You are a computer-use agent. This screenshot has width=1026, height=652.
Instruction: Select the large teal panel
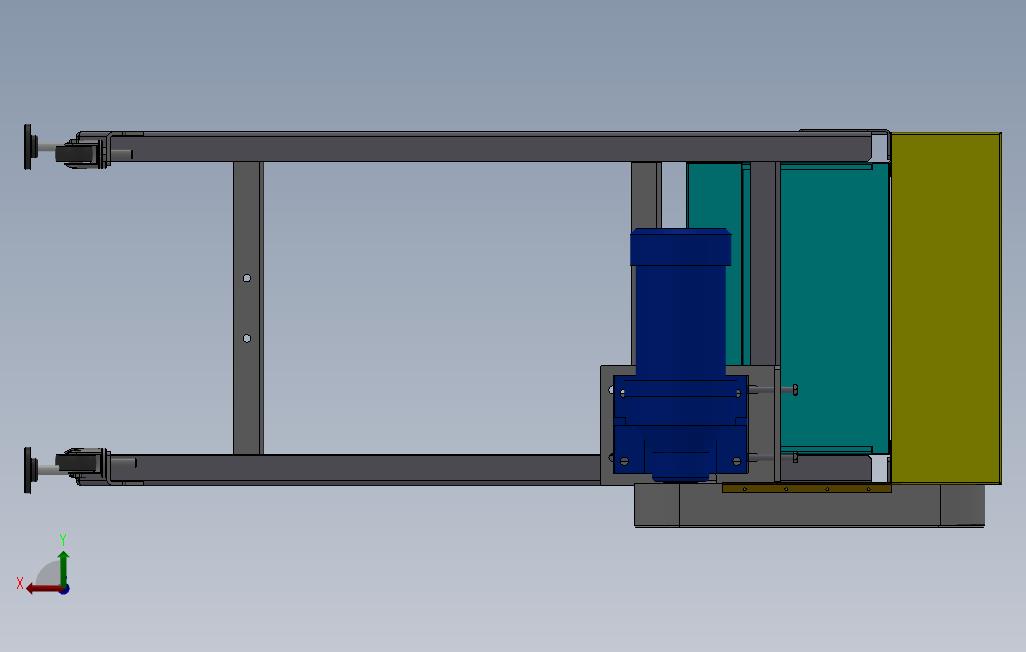pos(835,308)
